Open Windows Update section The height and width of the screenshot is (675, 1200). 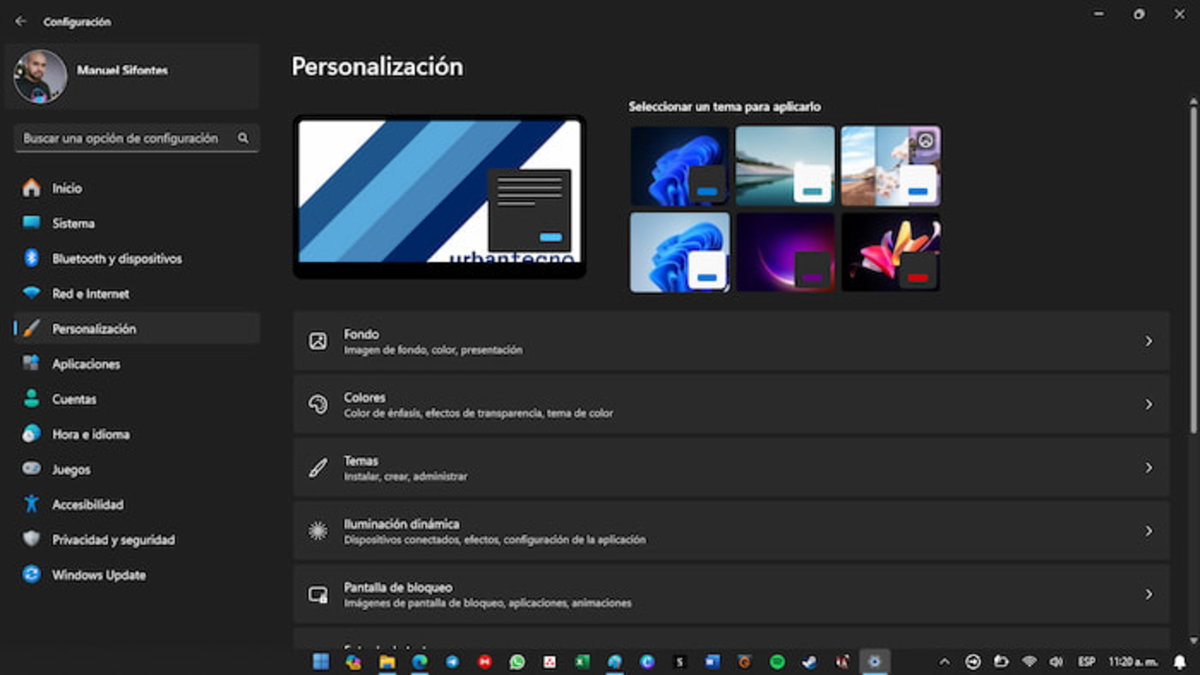click(137, 575)
